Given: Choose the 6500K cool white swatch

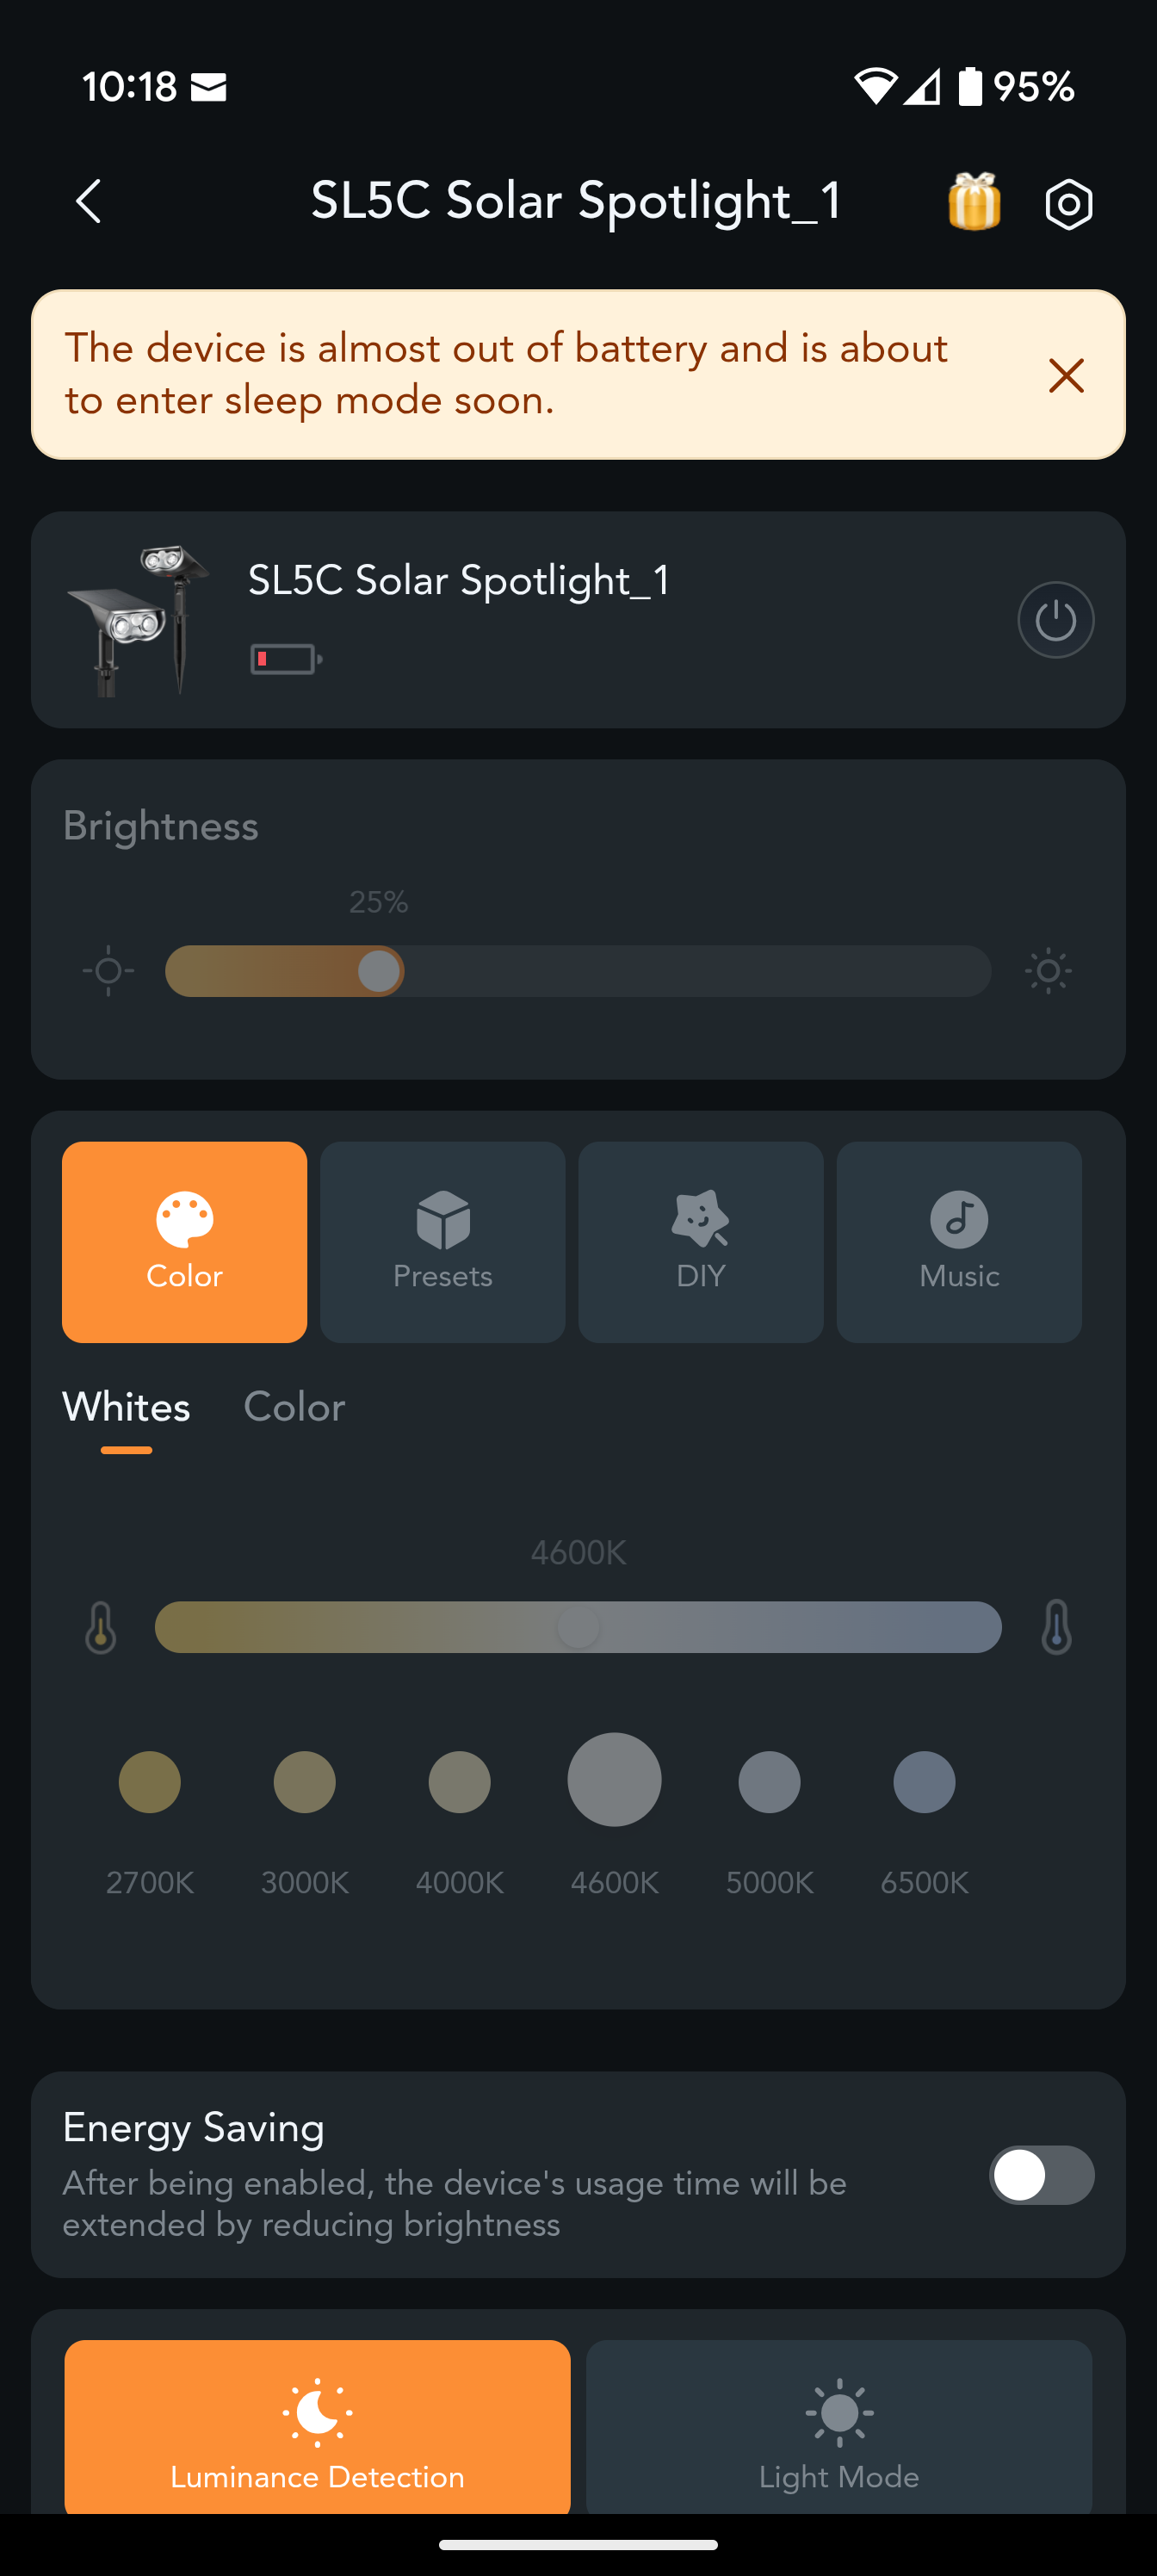Looking at the screenshot, I should pyautogui.click(x=924, y=1782).
